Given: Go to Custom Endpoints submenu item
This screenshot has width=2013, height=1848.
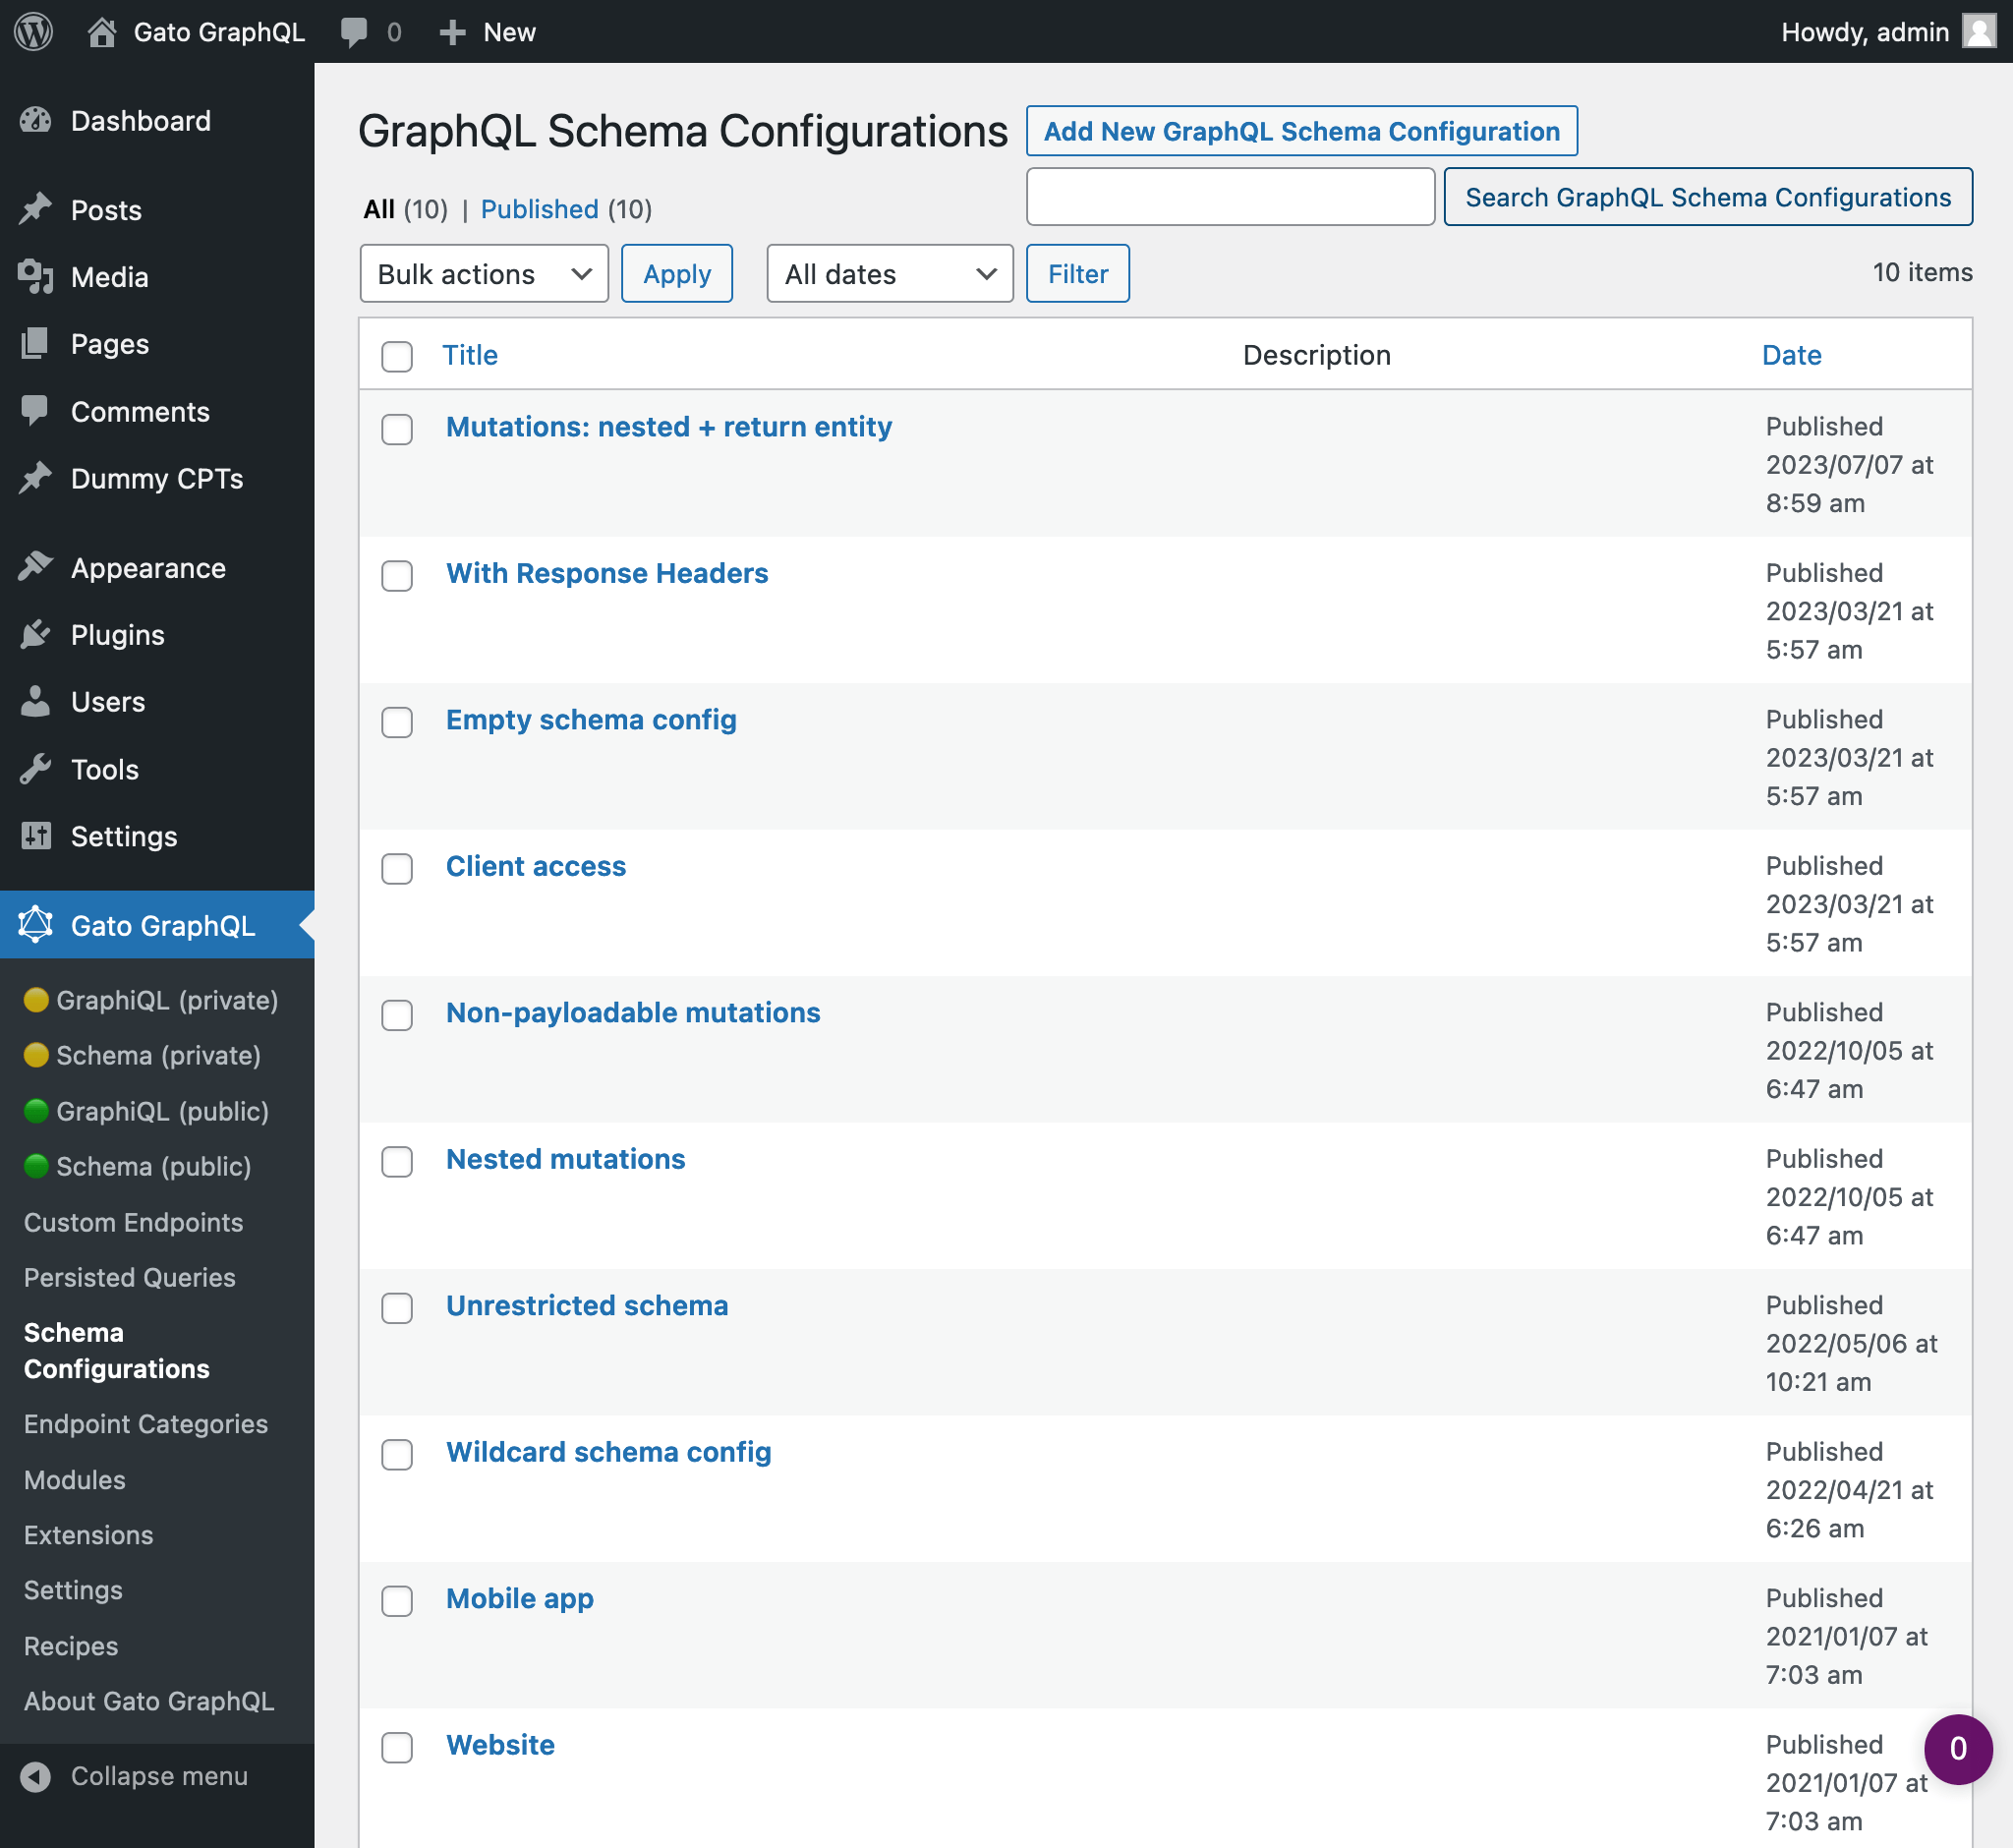Looking at the screenshot, I should 133,1222.
